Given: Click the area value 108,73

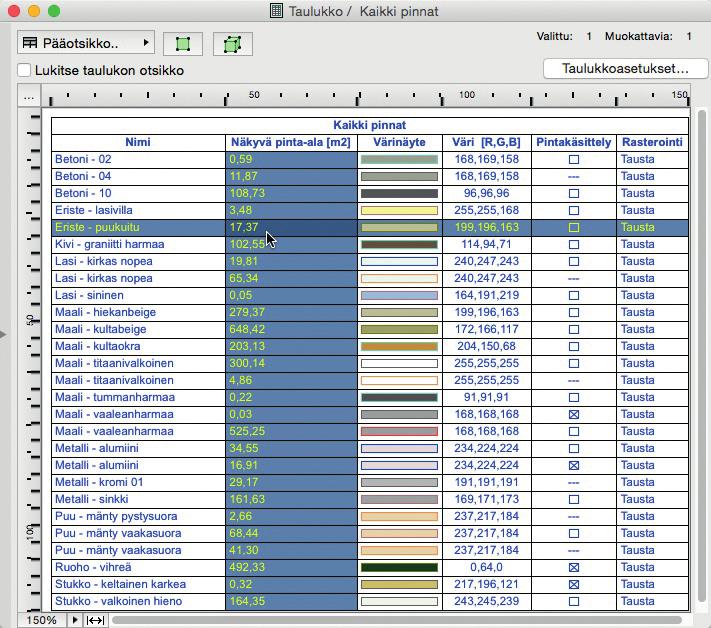Looking at the screenshot, I should click(x=247, y=194).
